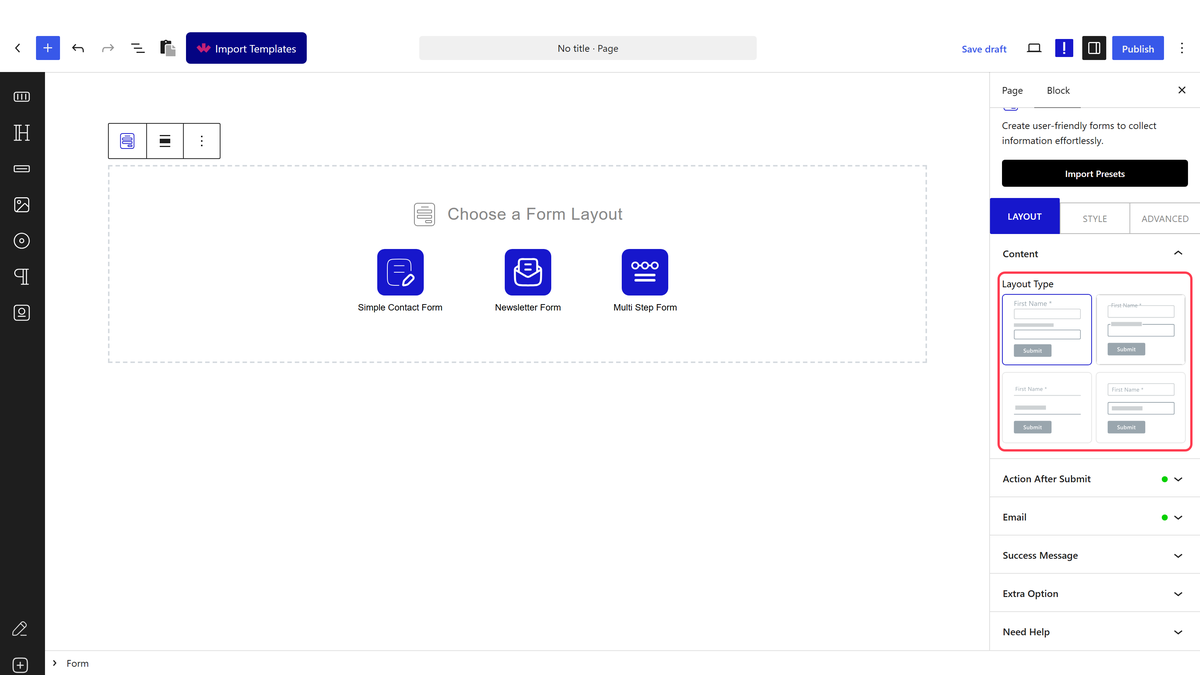This screenshot has height=675, width=1200.
Task: Save the page as draft
Action: [x=984, y=49]
